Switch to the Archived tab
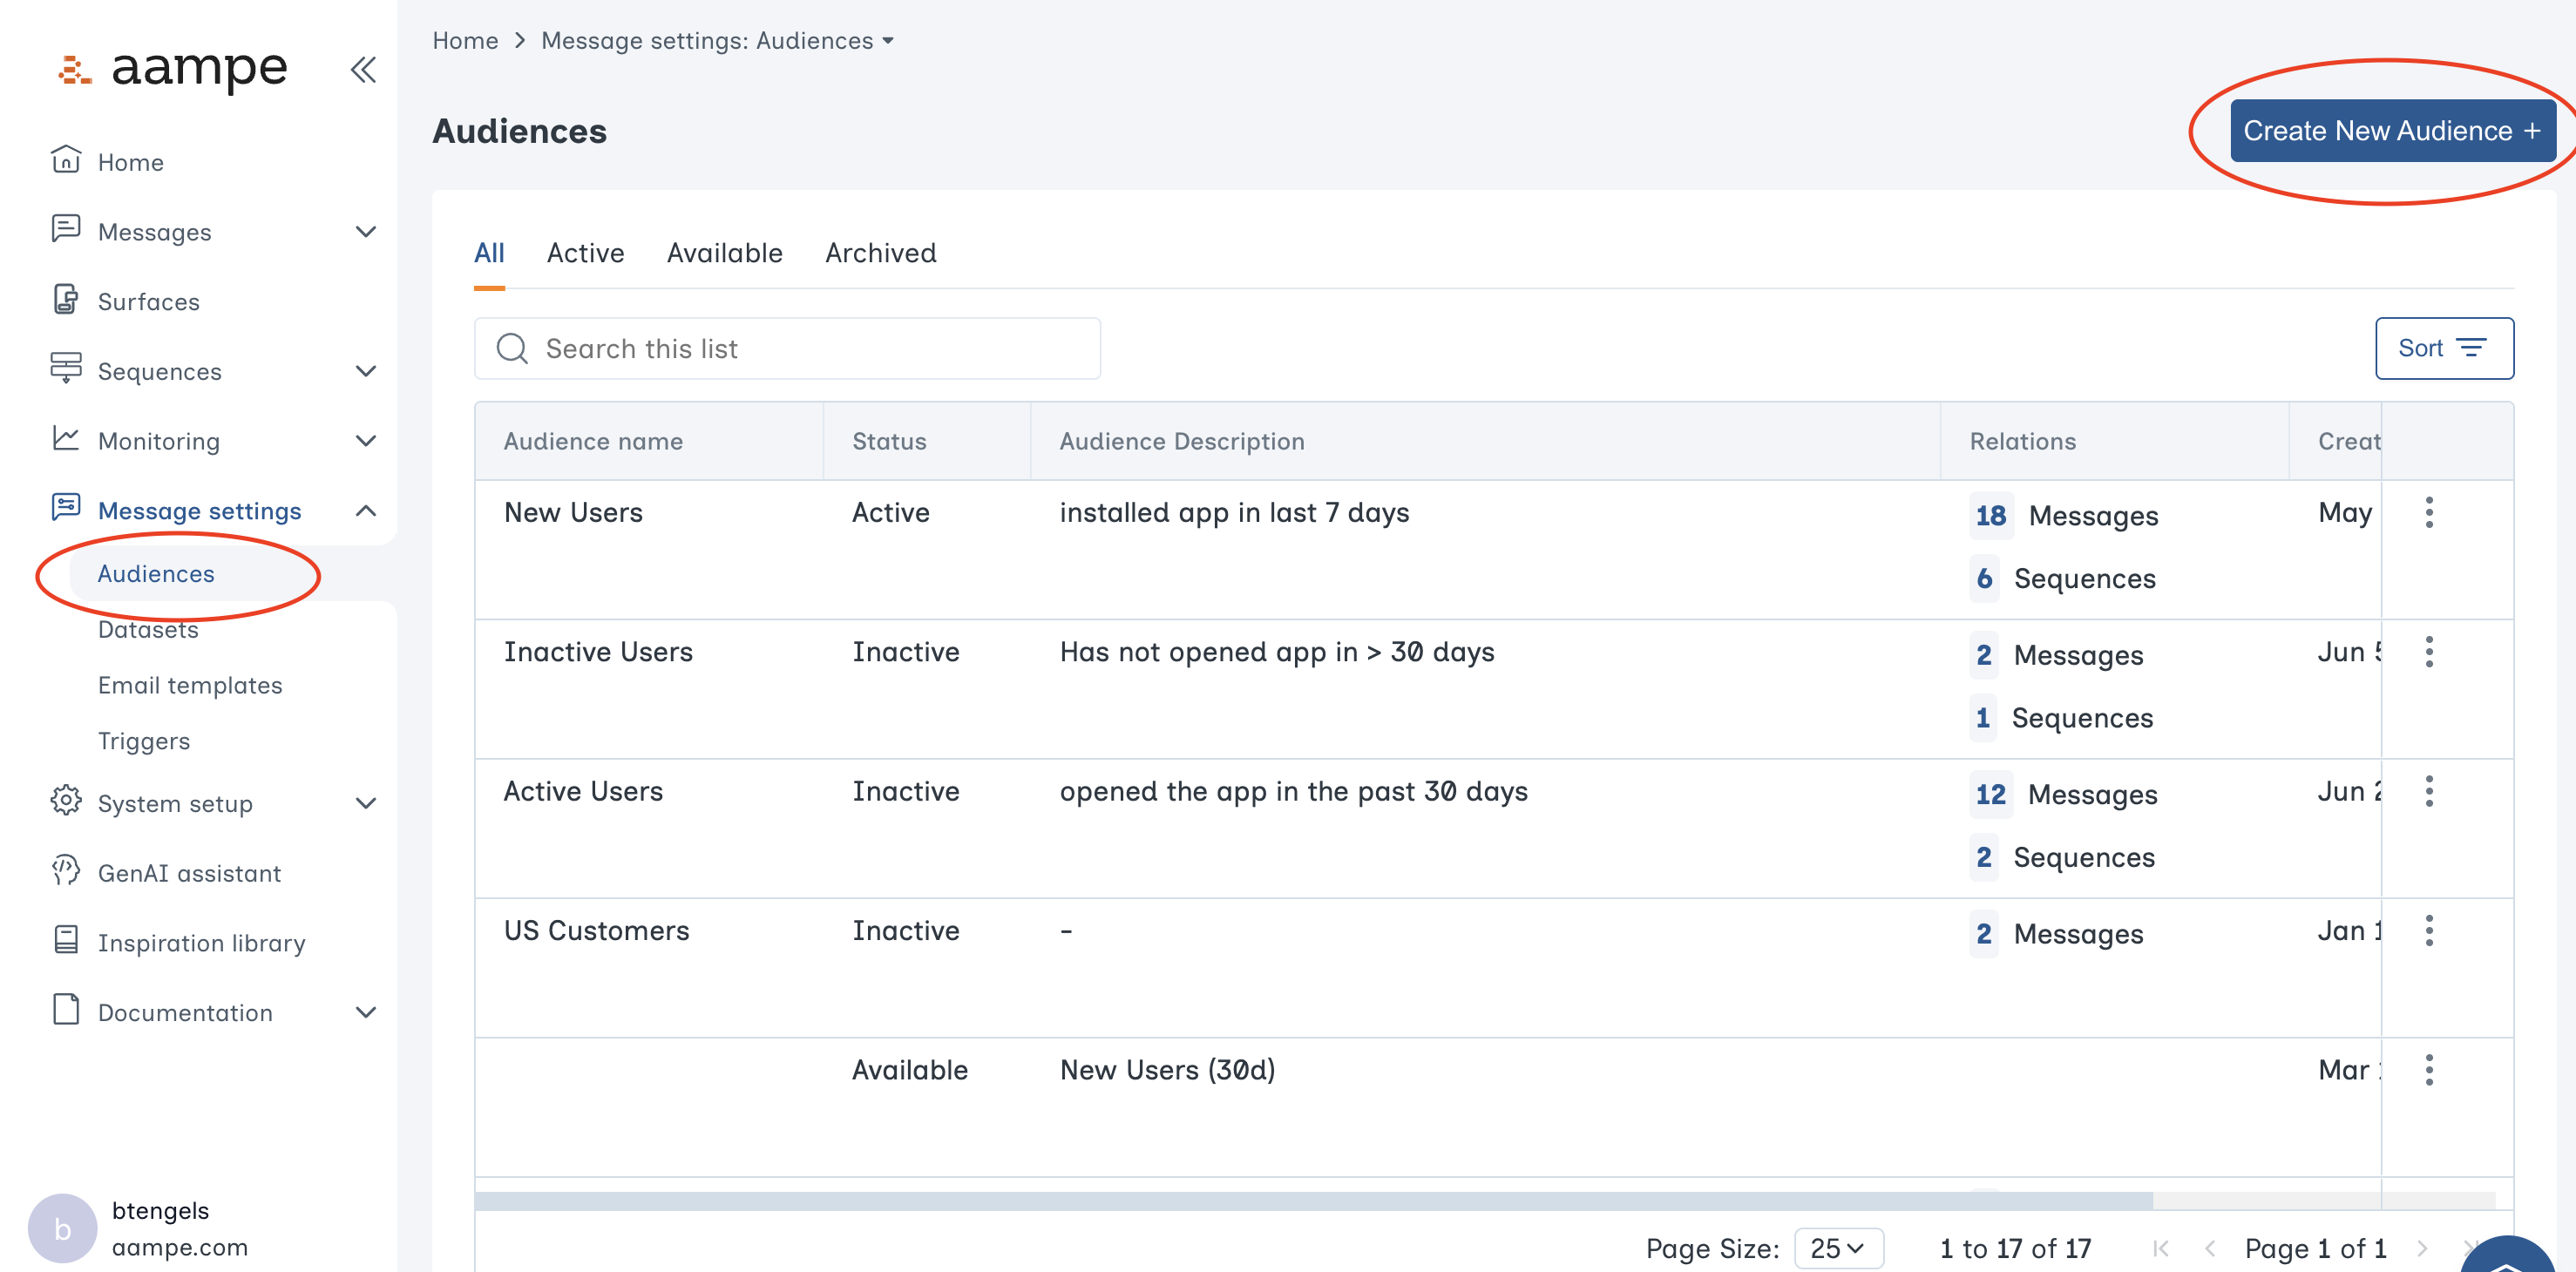 pyautogui.click(x=880, y=253)
